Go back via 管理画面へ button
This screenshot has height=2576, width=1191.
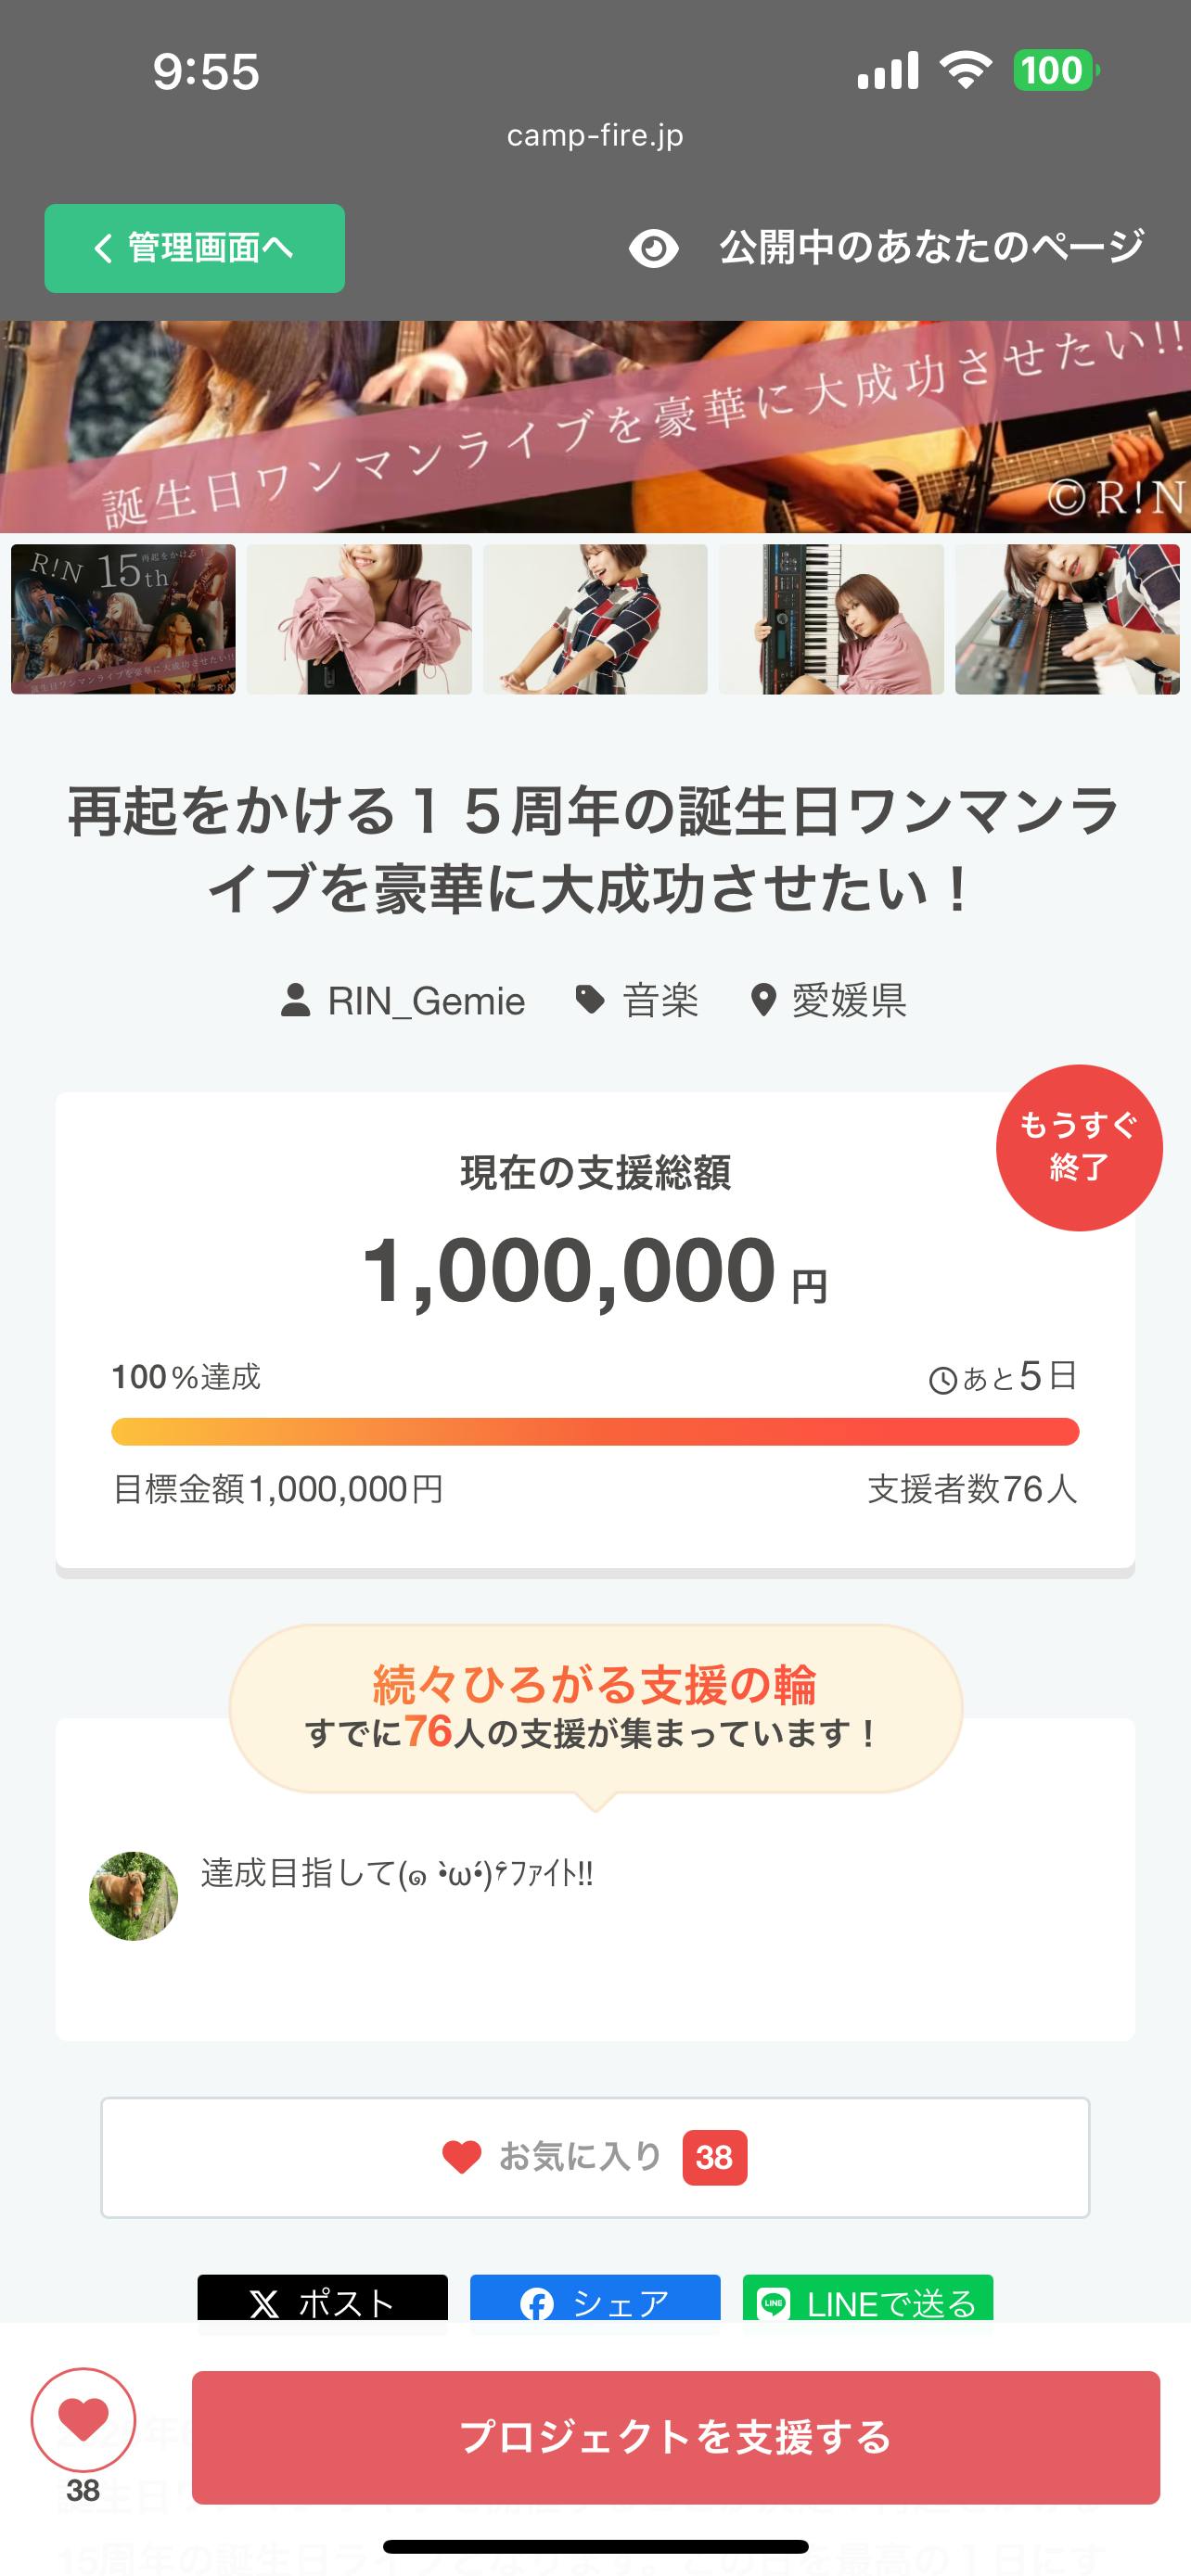194,248
